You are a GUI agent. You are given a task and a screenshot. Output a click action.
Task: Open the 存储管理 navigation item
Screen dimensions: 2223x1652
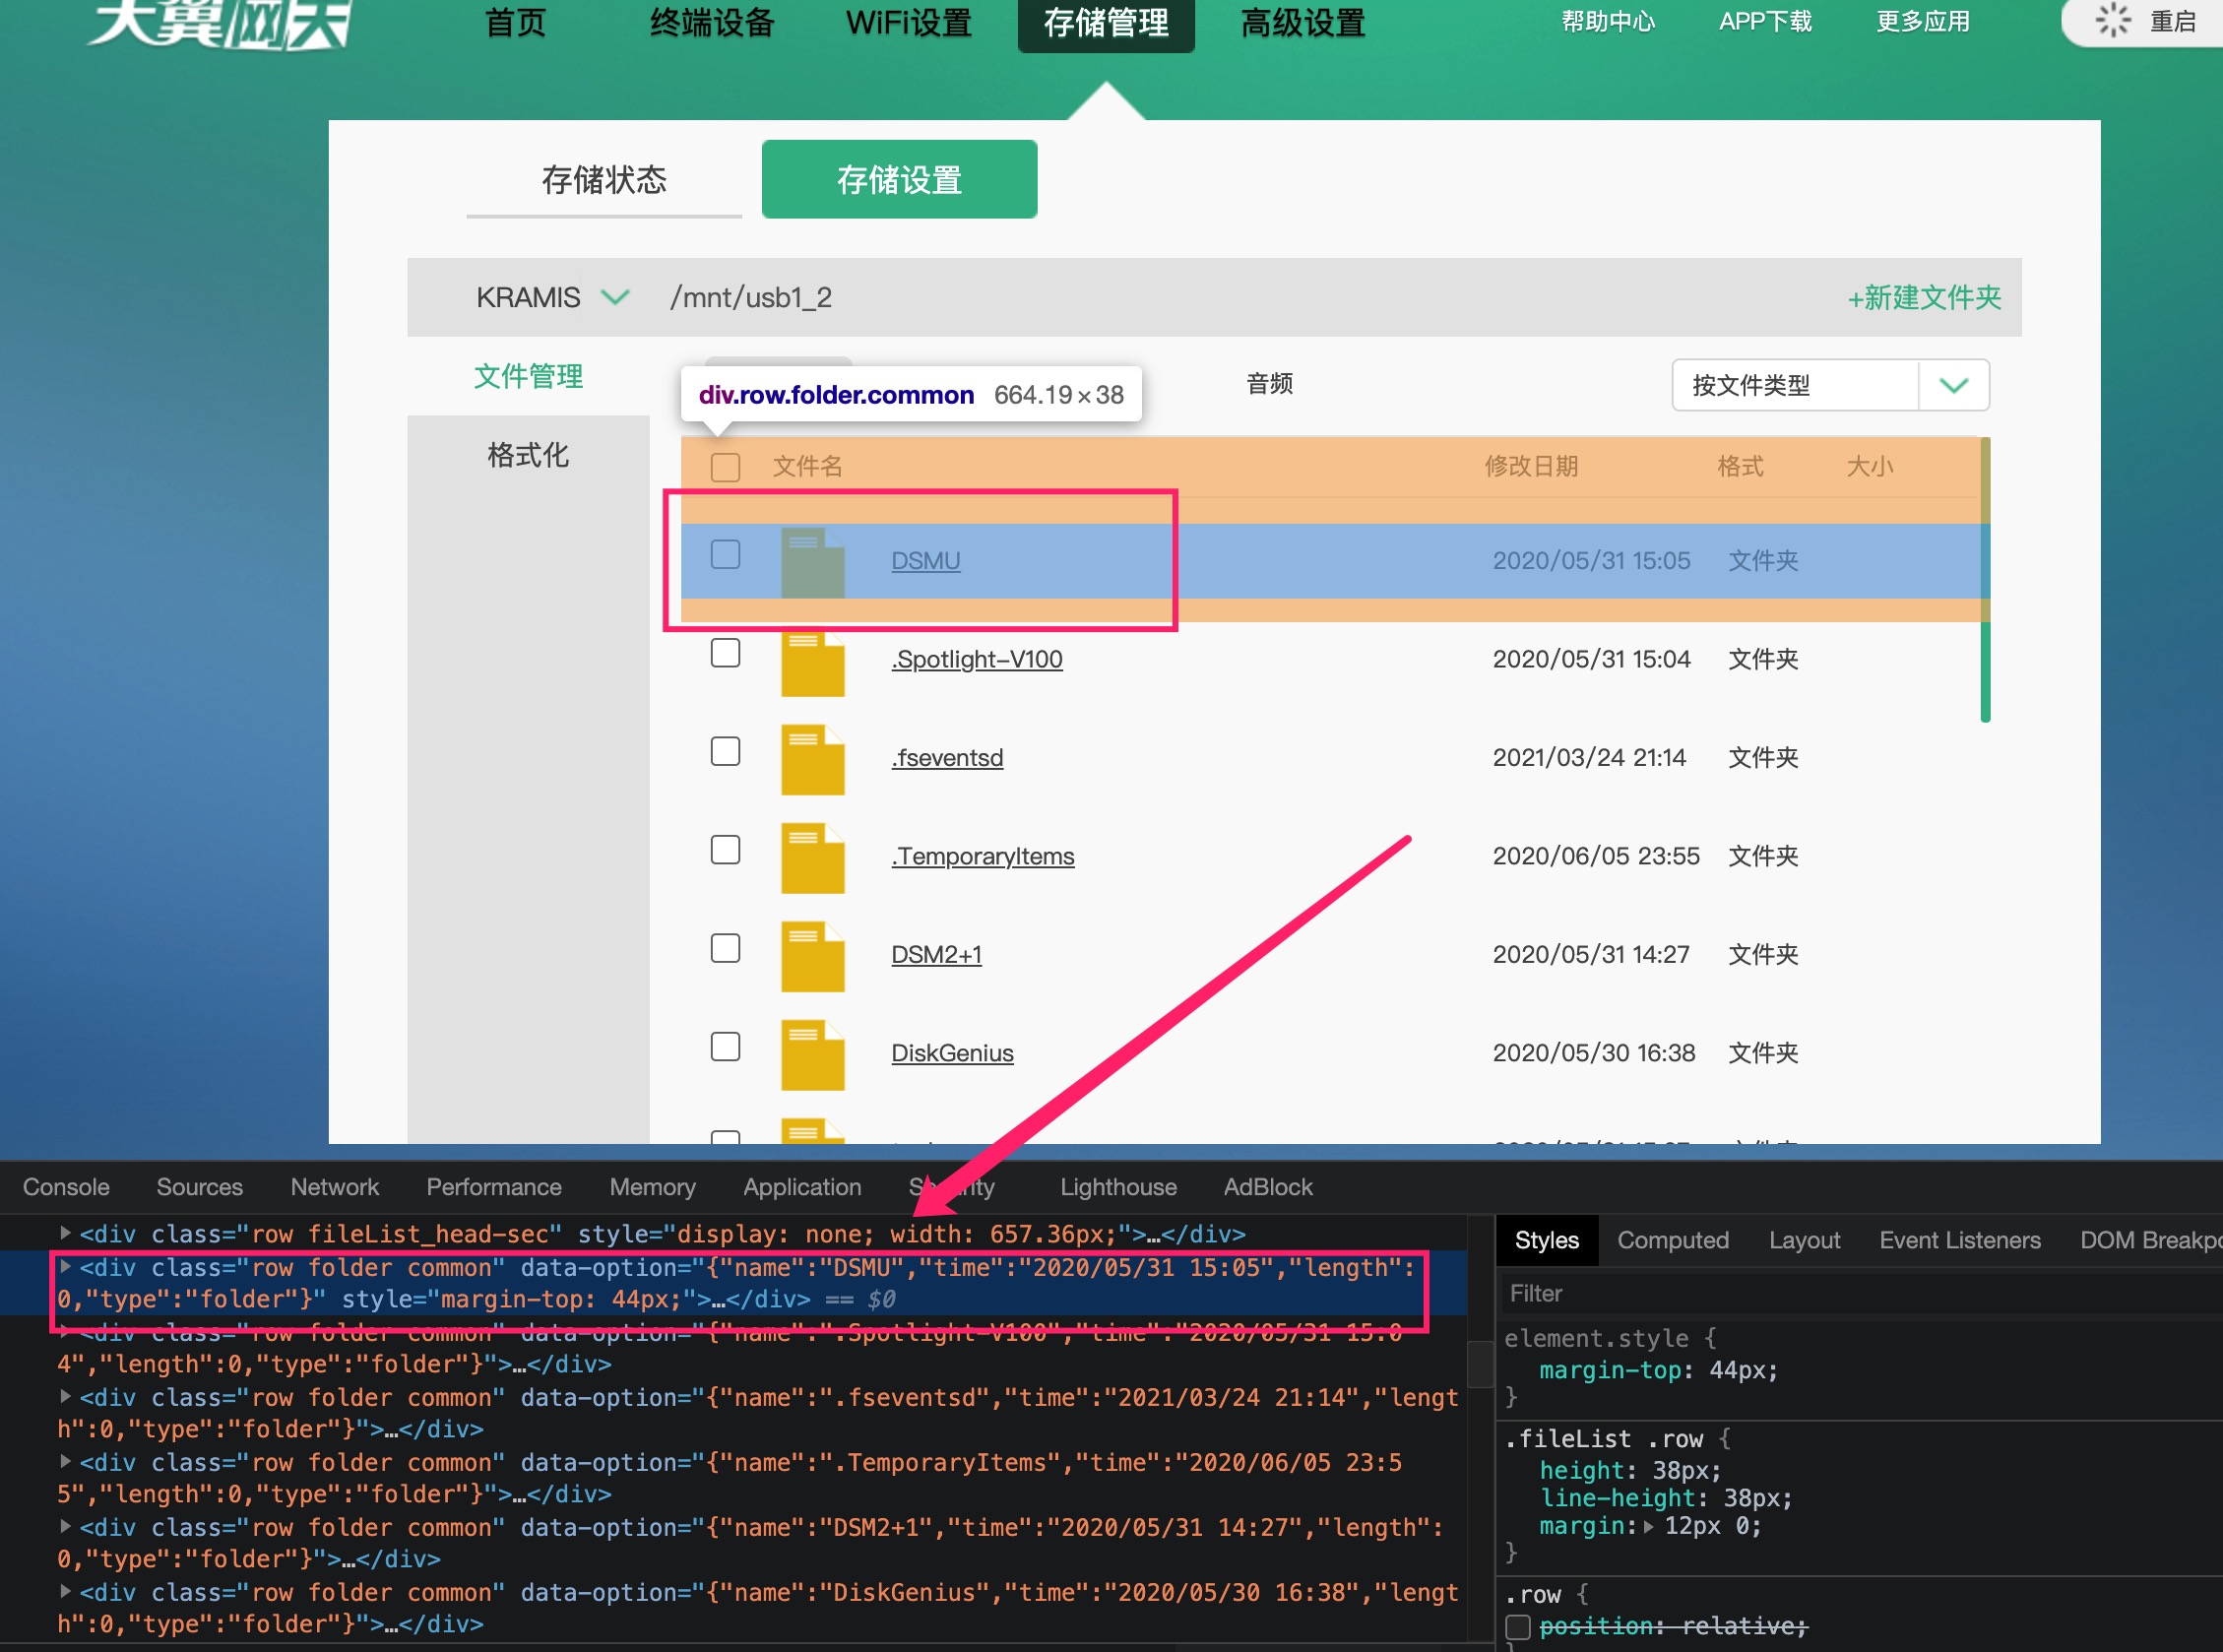point(1106,24)
